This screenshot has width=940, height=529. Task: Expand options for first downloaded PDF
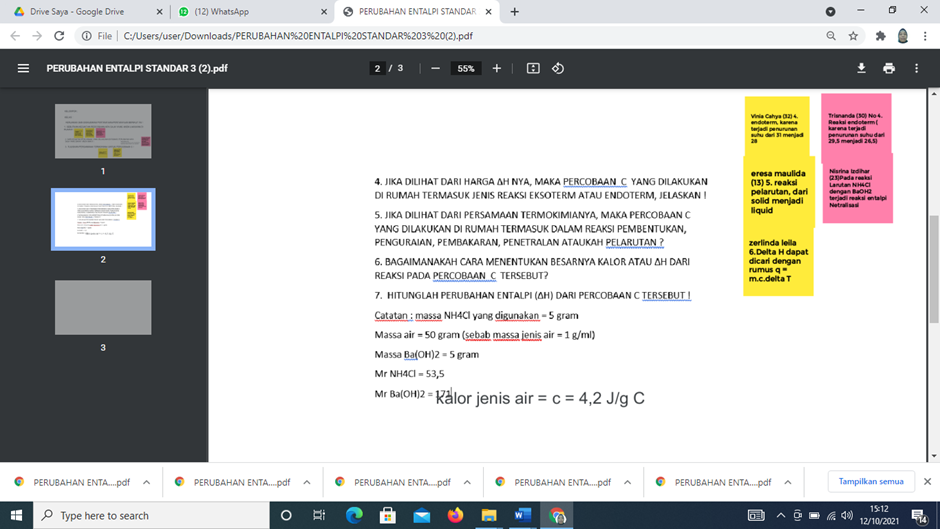pos(147,482)
